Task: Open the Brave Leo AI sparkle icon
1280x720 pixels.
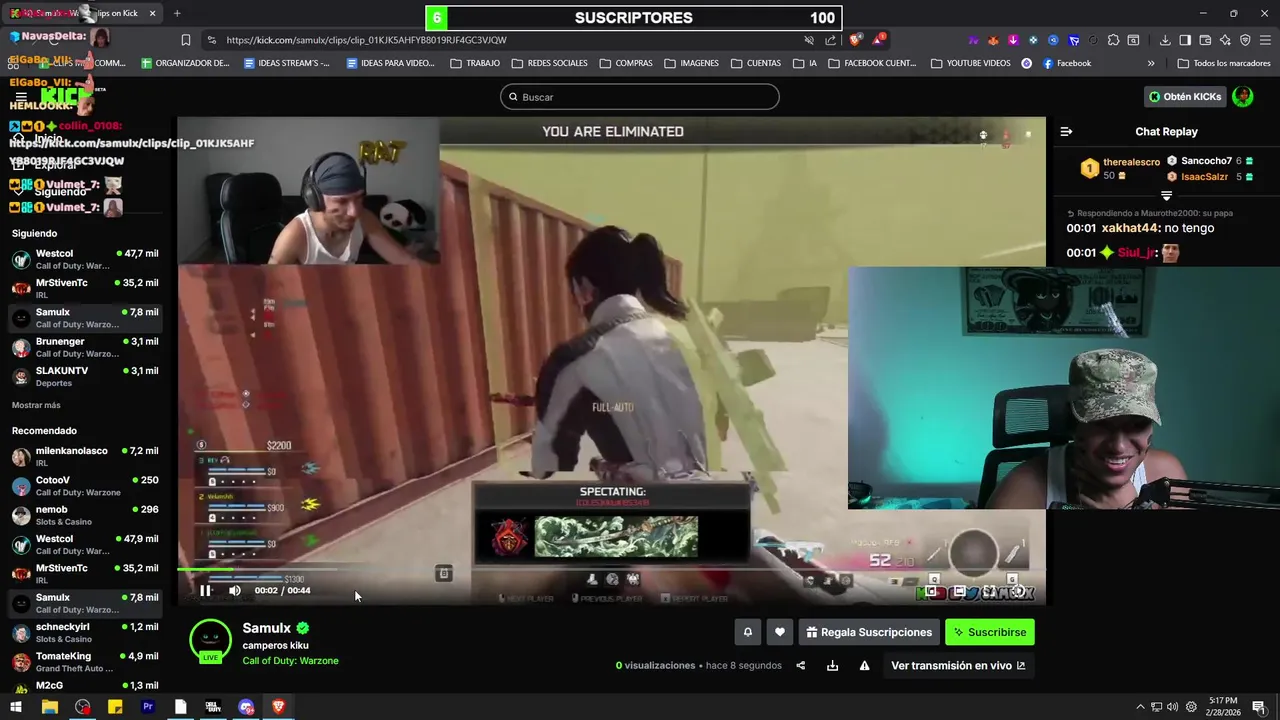Action: 1225,40
